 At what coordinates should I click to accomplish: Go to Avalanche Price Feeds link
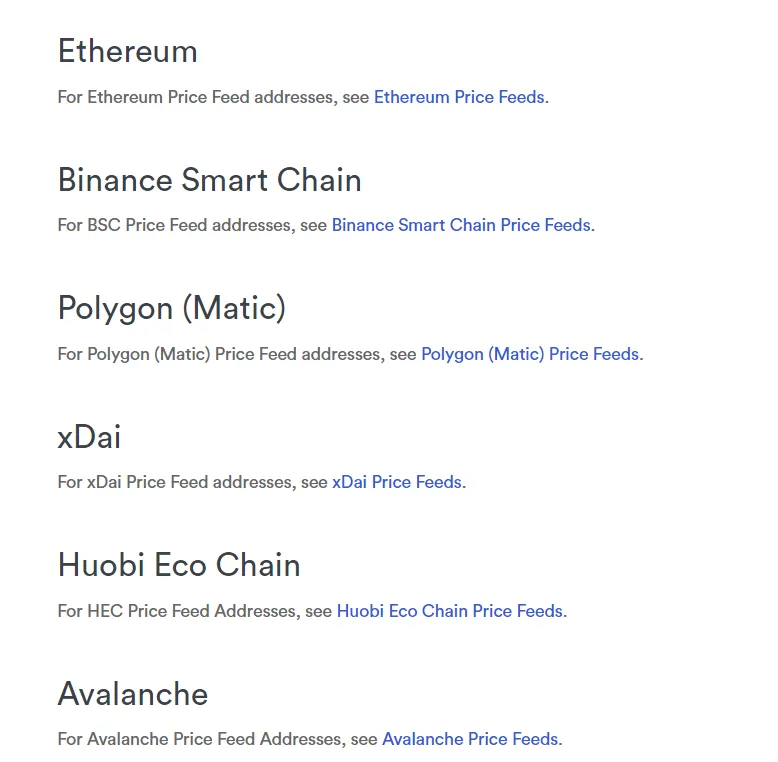point(470,739)
